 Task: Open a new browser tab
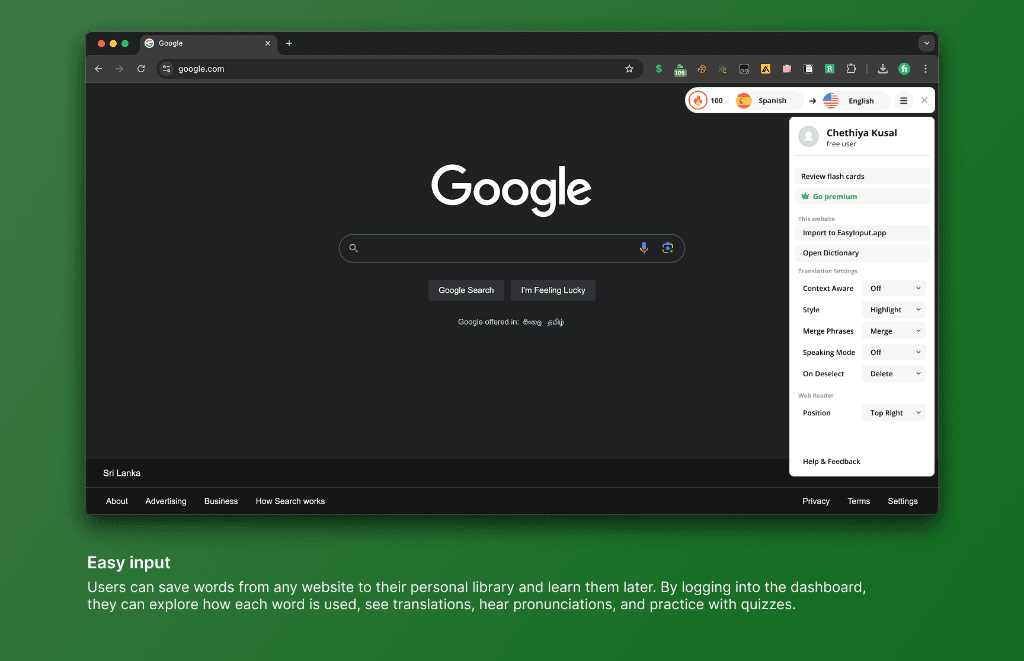click(x=289, y=43)
